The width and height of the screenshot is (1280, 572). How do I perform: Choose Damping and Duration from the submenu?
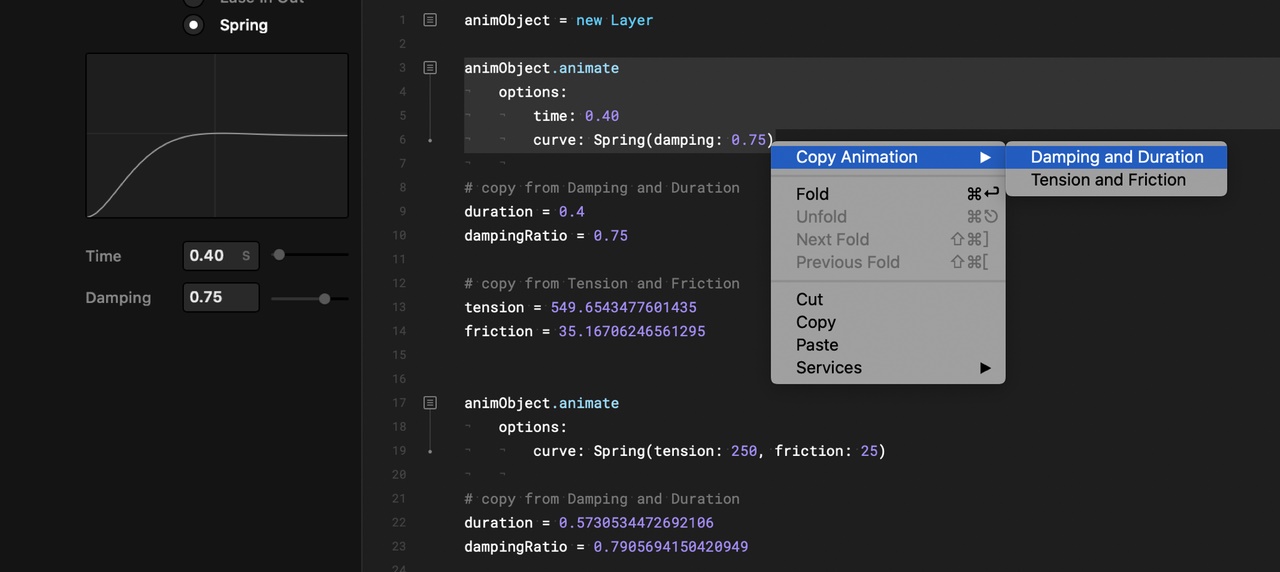(1116, 157)
